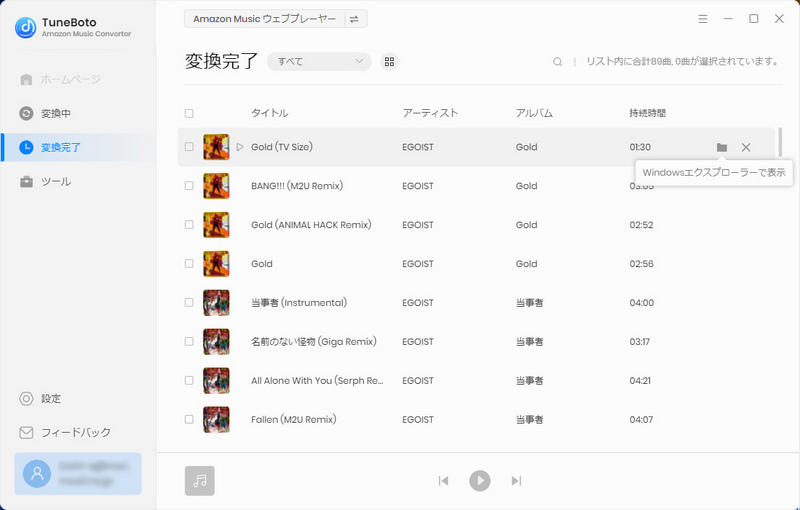Switch to grid view icon
800x510 pixels.
[389, 62]
